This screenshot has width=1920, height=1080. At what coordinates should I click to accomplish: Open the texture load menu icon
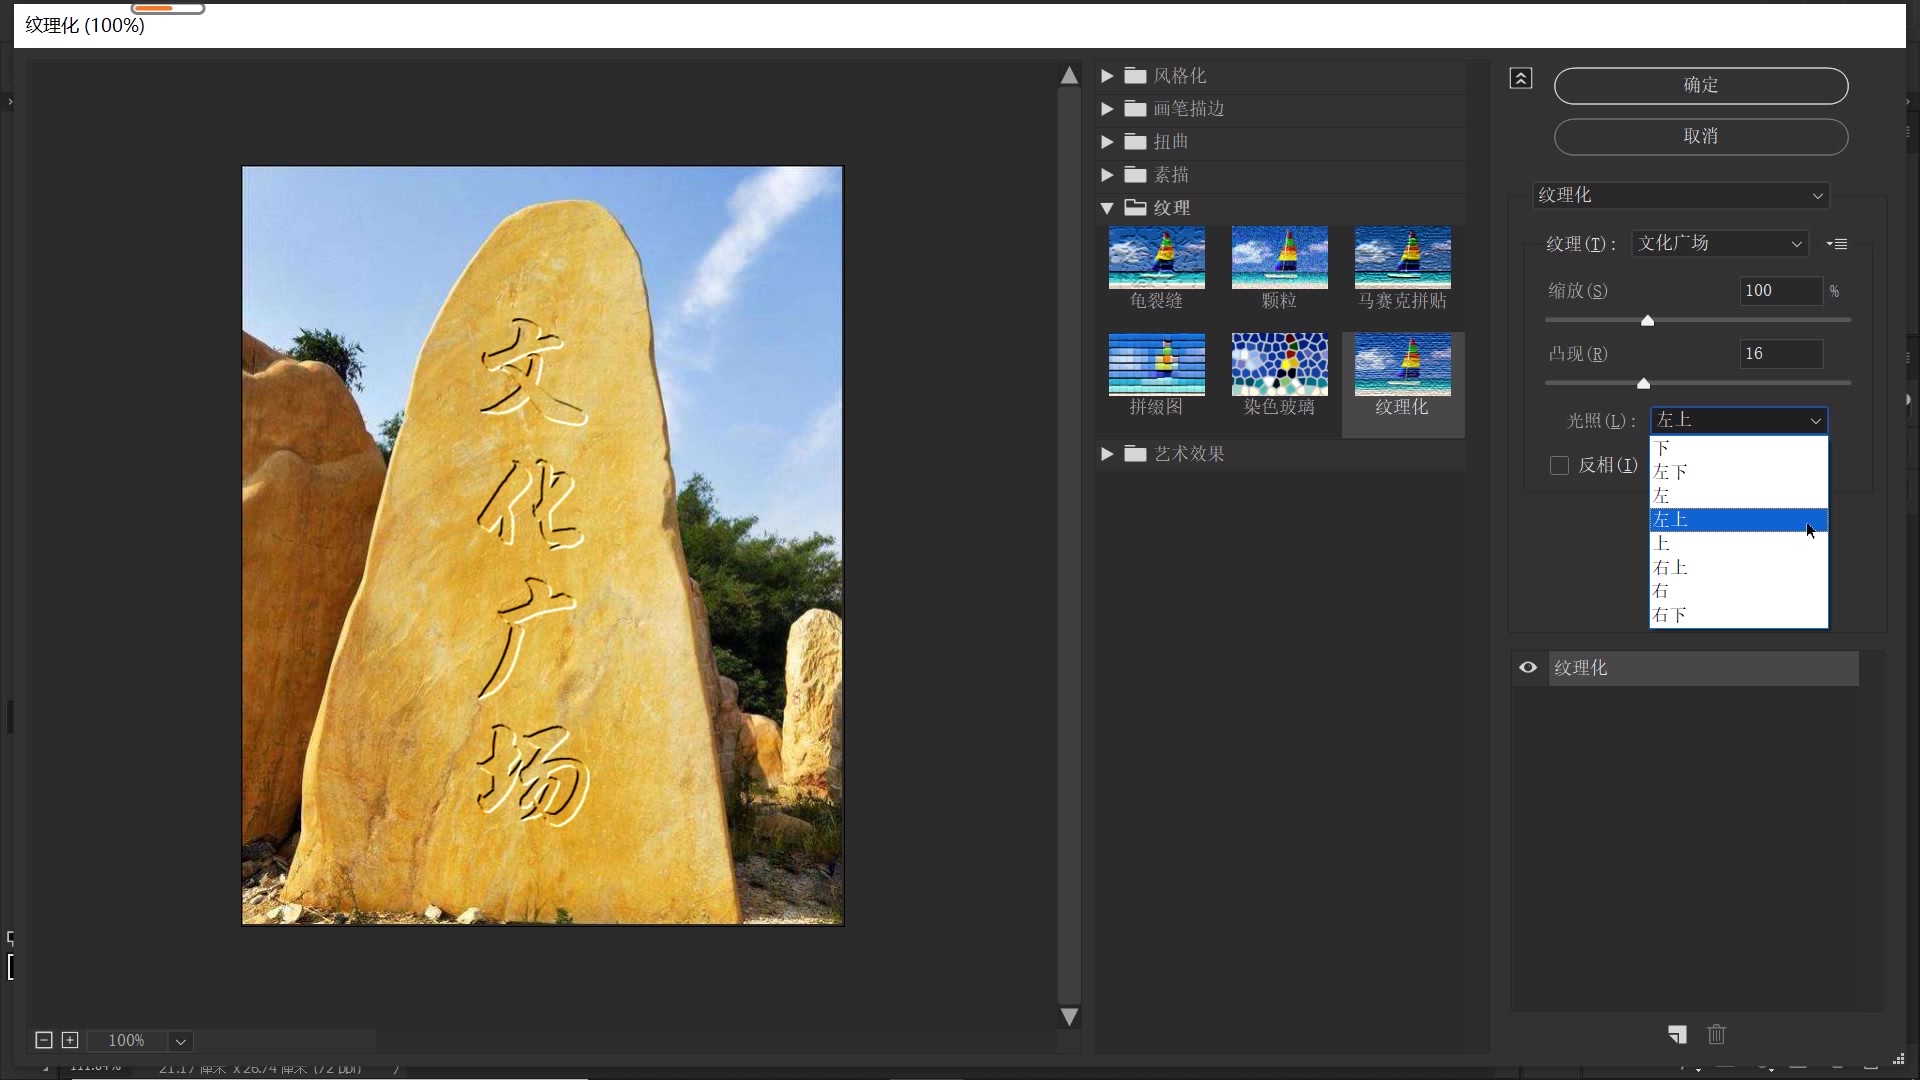point(1837,244)
